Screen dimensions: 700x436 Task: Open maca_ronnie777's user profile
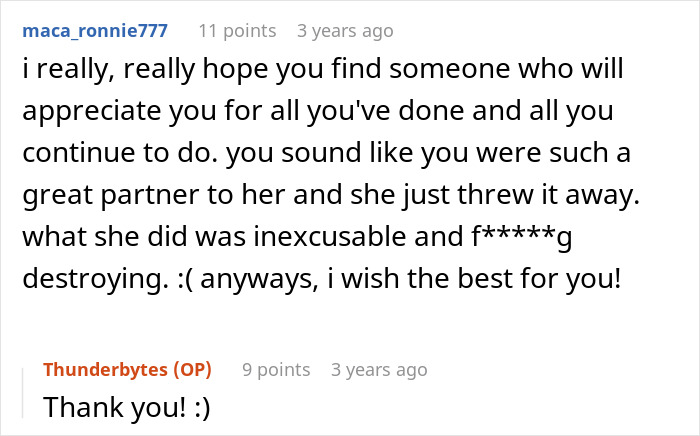coord(97,31)
